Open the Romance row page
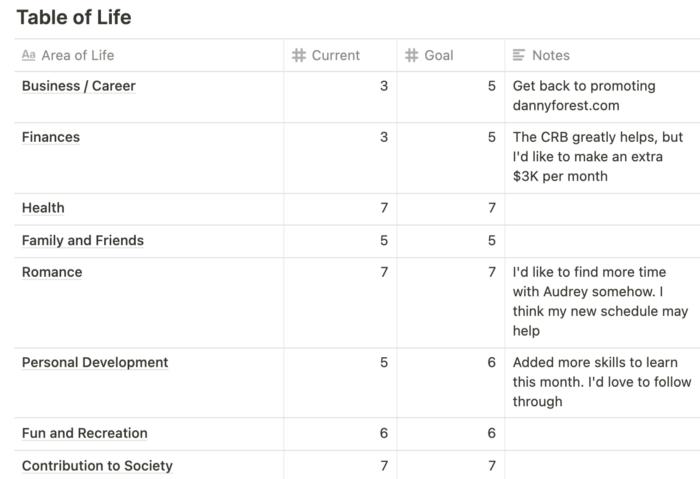Viewport: 700px width, 479px height. click(x=52, y=272)
